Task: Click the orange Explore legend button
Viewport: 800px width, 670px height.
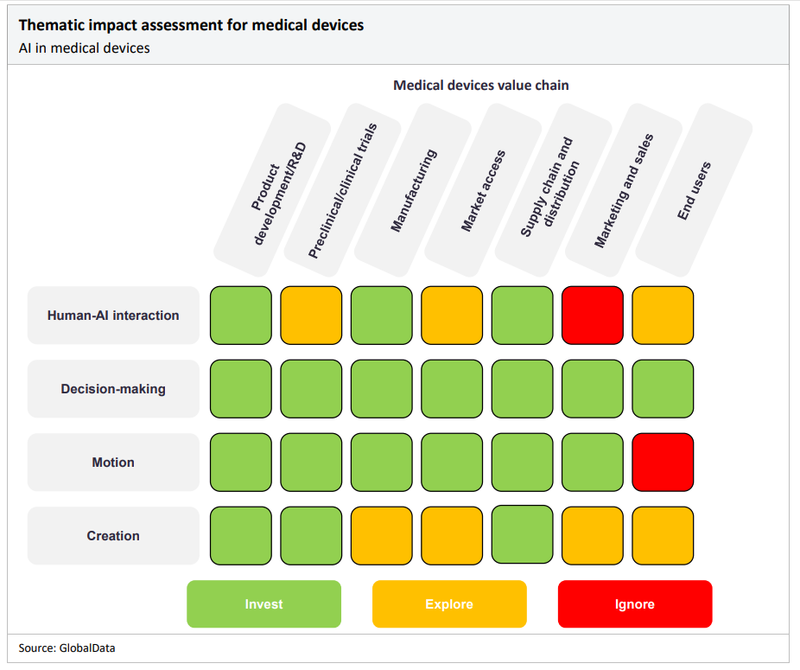Action: [x=449, y=604]
